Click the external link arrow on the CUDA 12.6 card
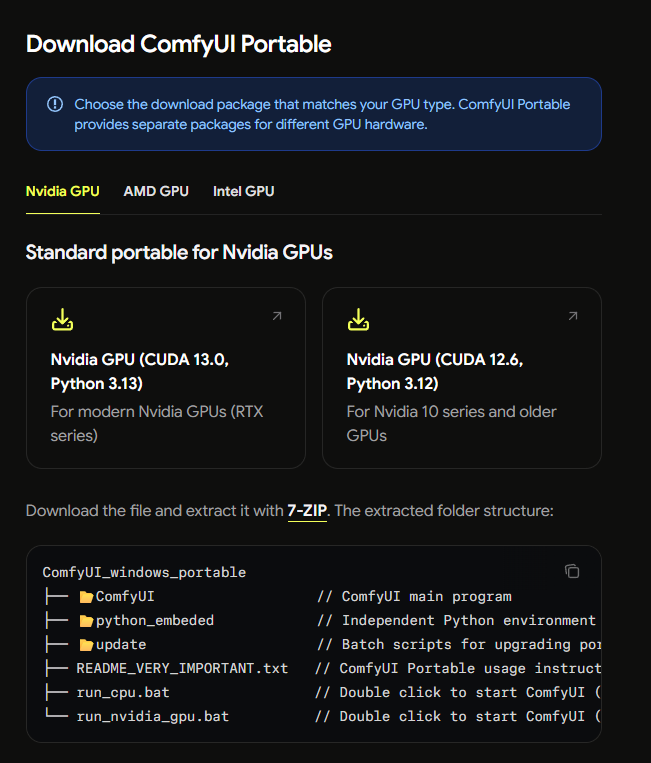This screenshot has width=651, height=763. coord(573,316)
